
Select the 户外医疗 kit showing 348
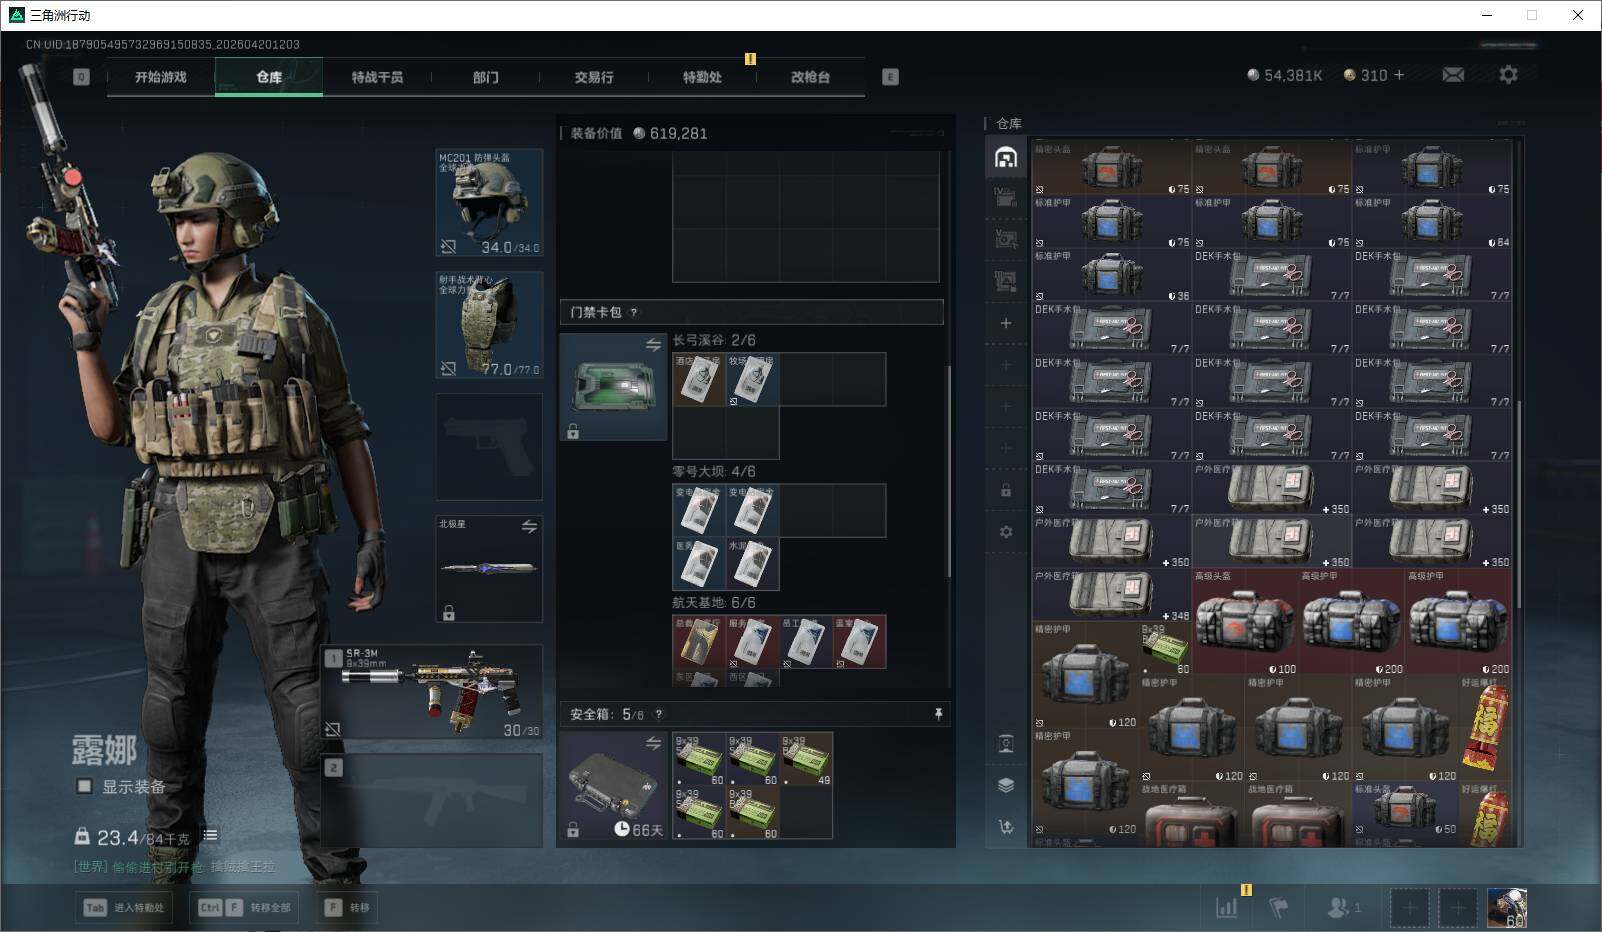1112,595
